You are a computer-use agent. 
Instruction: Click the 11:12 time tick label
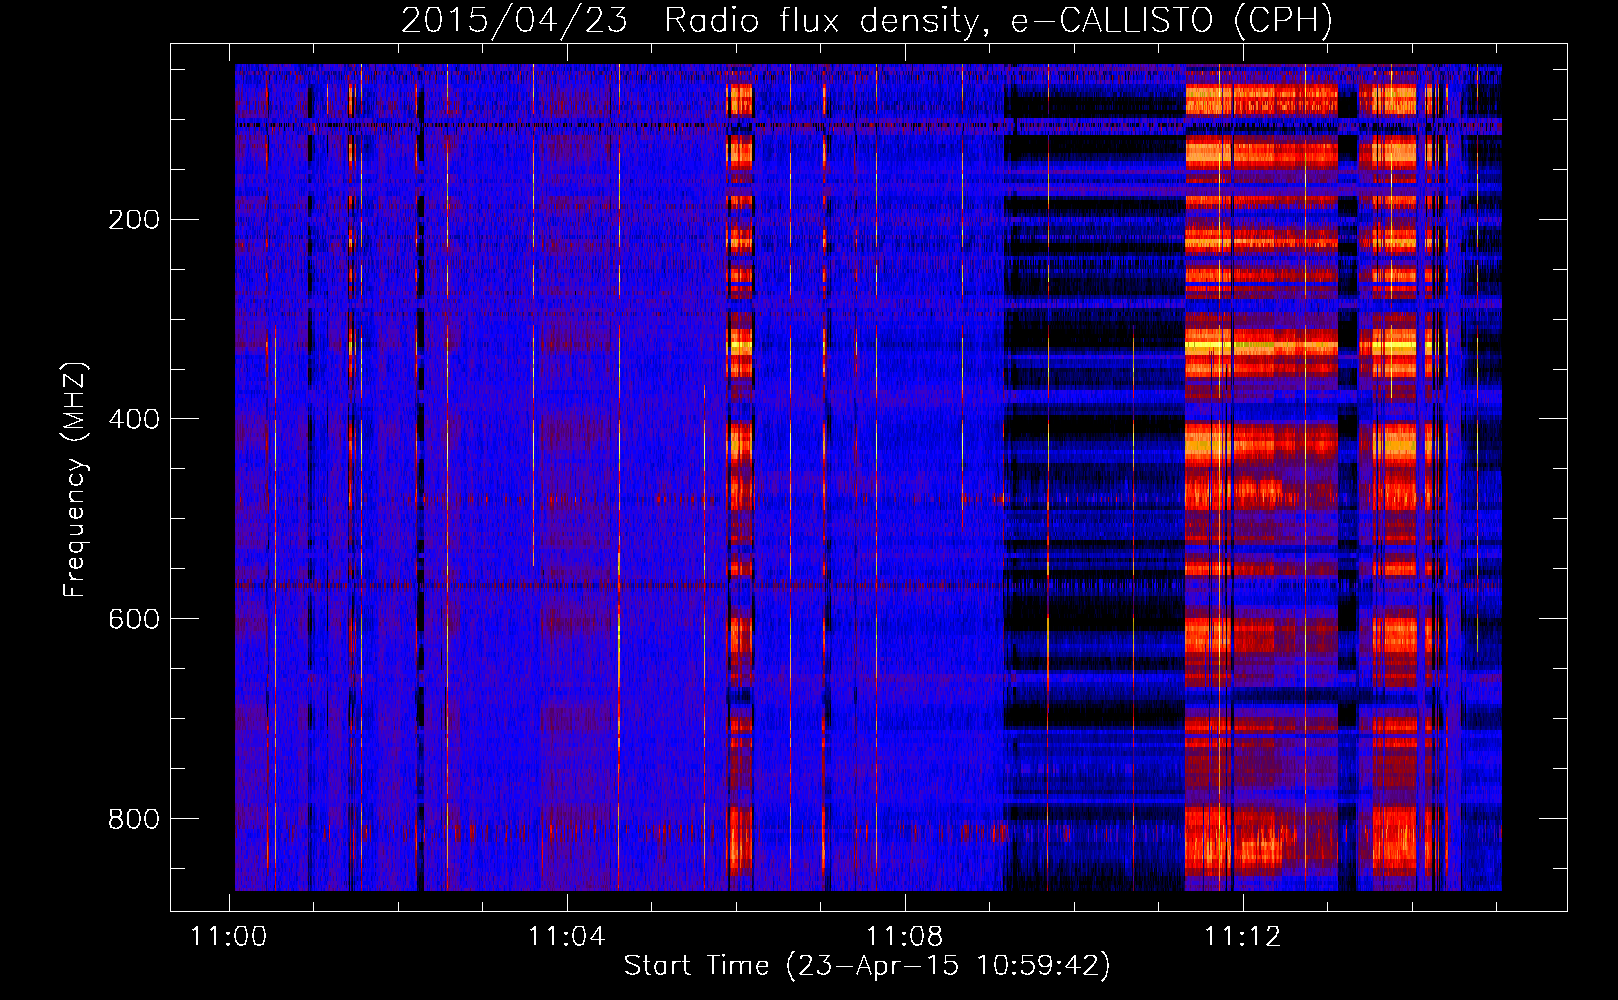(1242, 937)
